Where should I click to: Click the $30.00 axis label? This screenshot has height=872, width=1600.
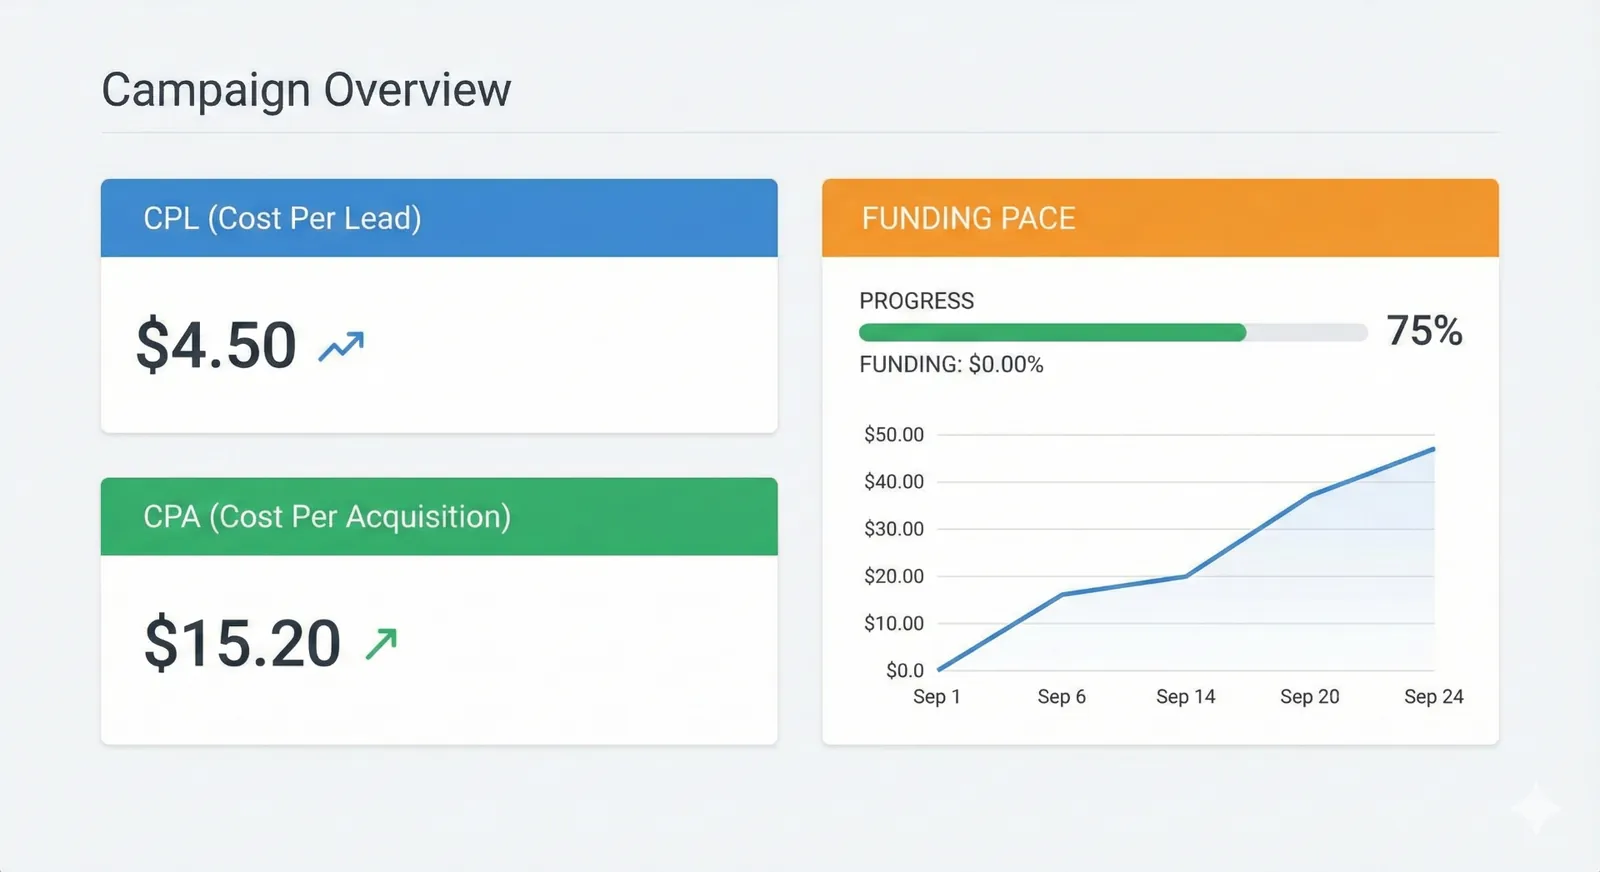click(x=894, y=529)
